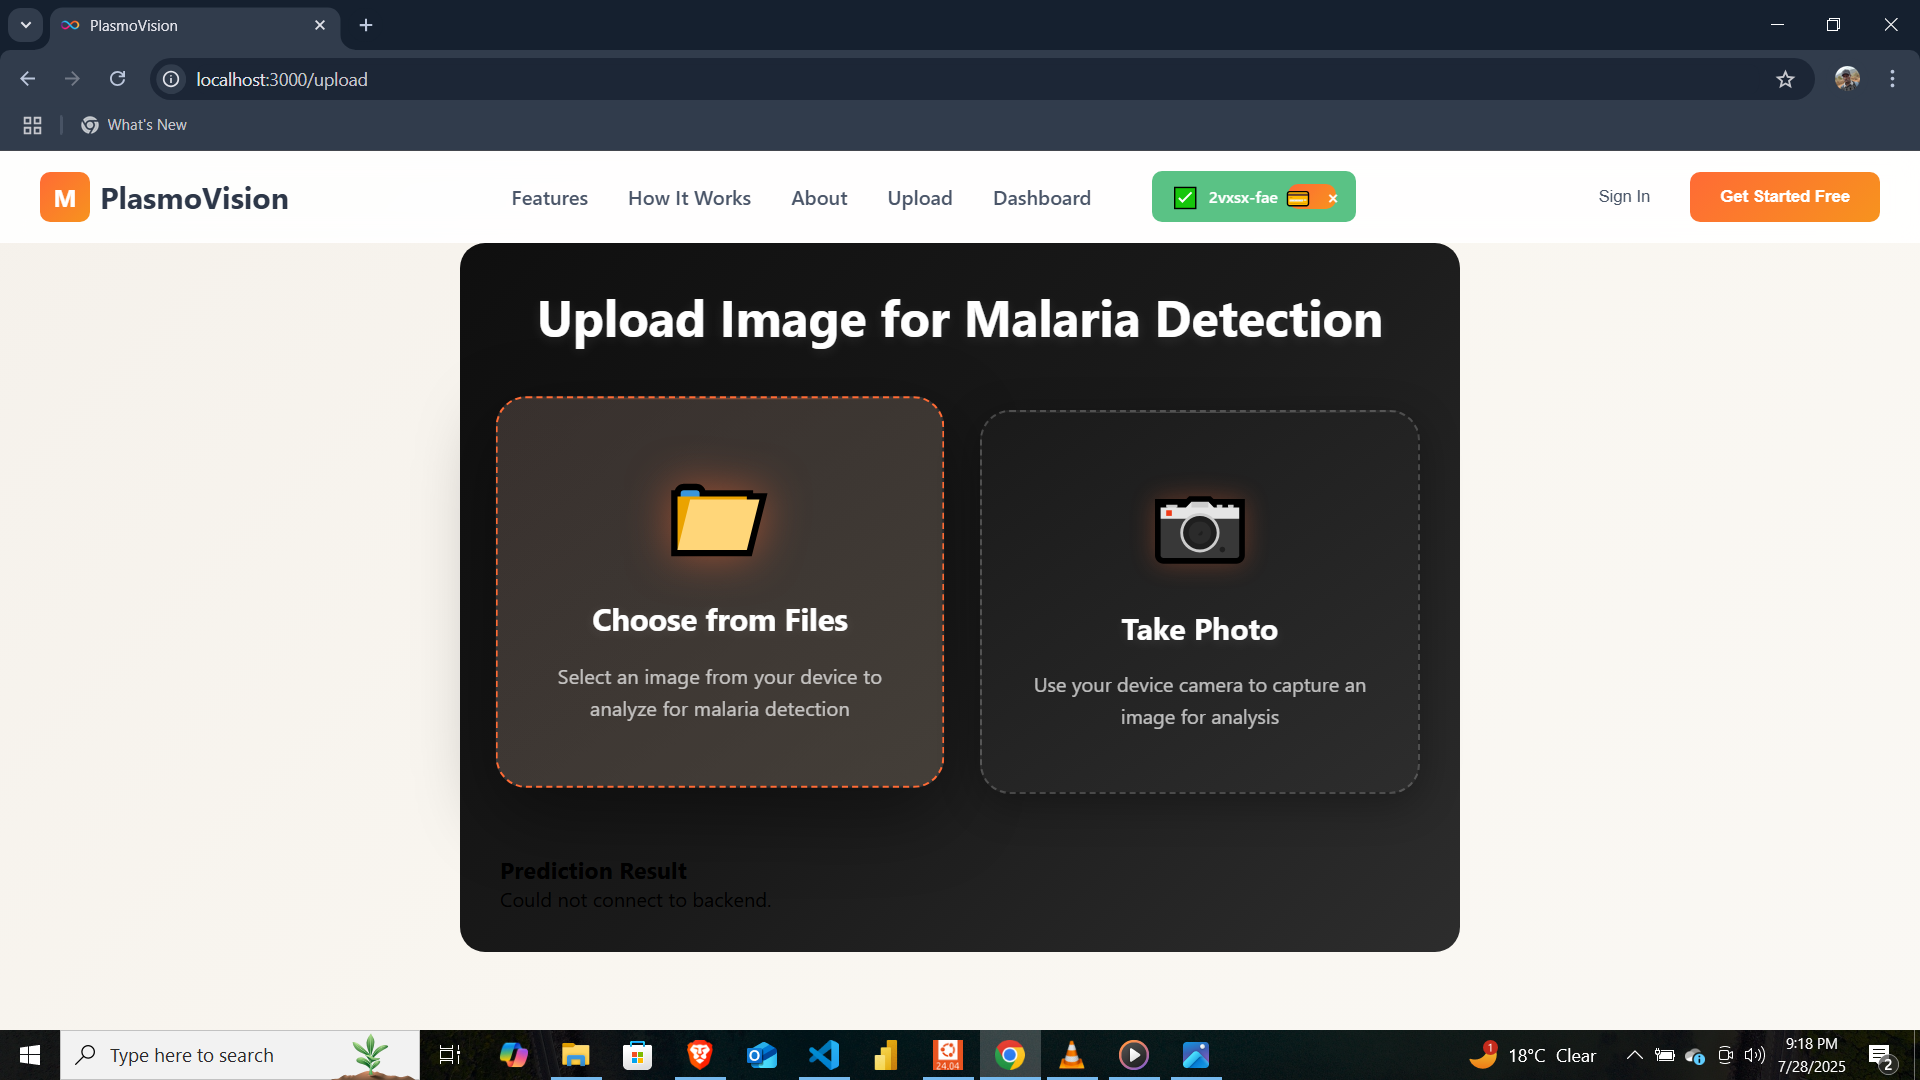Image resolution: width=1920 pixels, height=1080 pixels.
Task: Click the Sign In link
Action: coord(1623,197)
